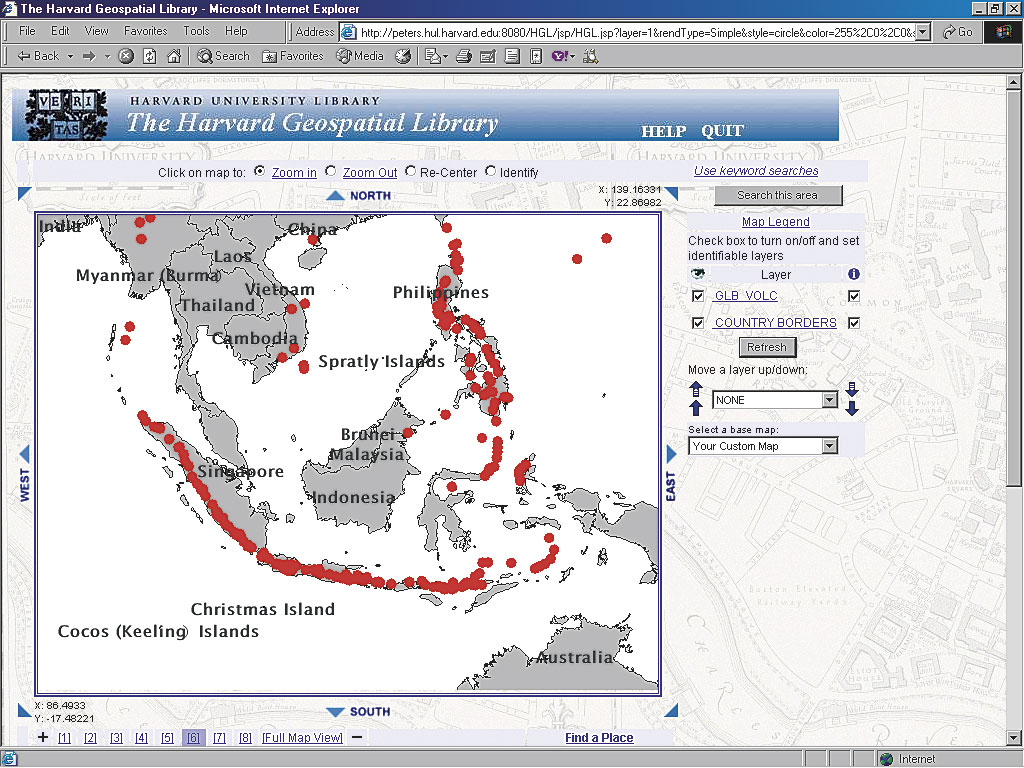Move layer to bottom with striped down arrow
This screenshot has width=1024, height=768.
(852, 389)
